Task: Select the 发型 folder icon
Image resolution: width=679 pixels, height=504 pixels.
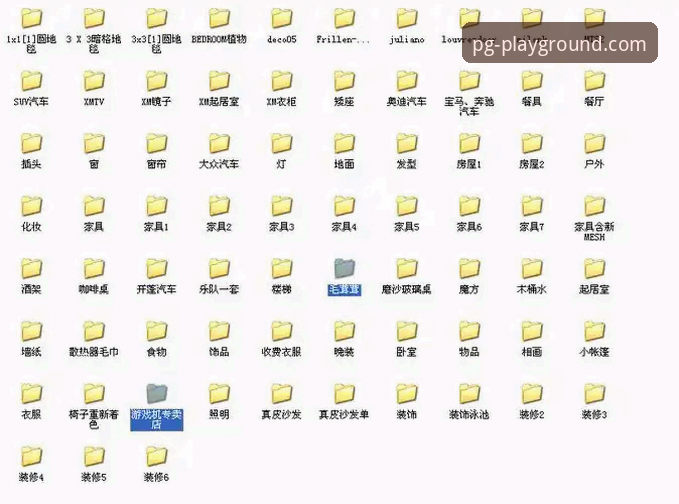Action: pos(407,143)
